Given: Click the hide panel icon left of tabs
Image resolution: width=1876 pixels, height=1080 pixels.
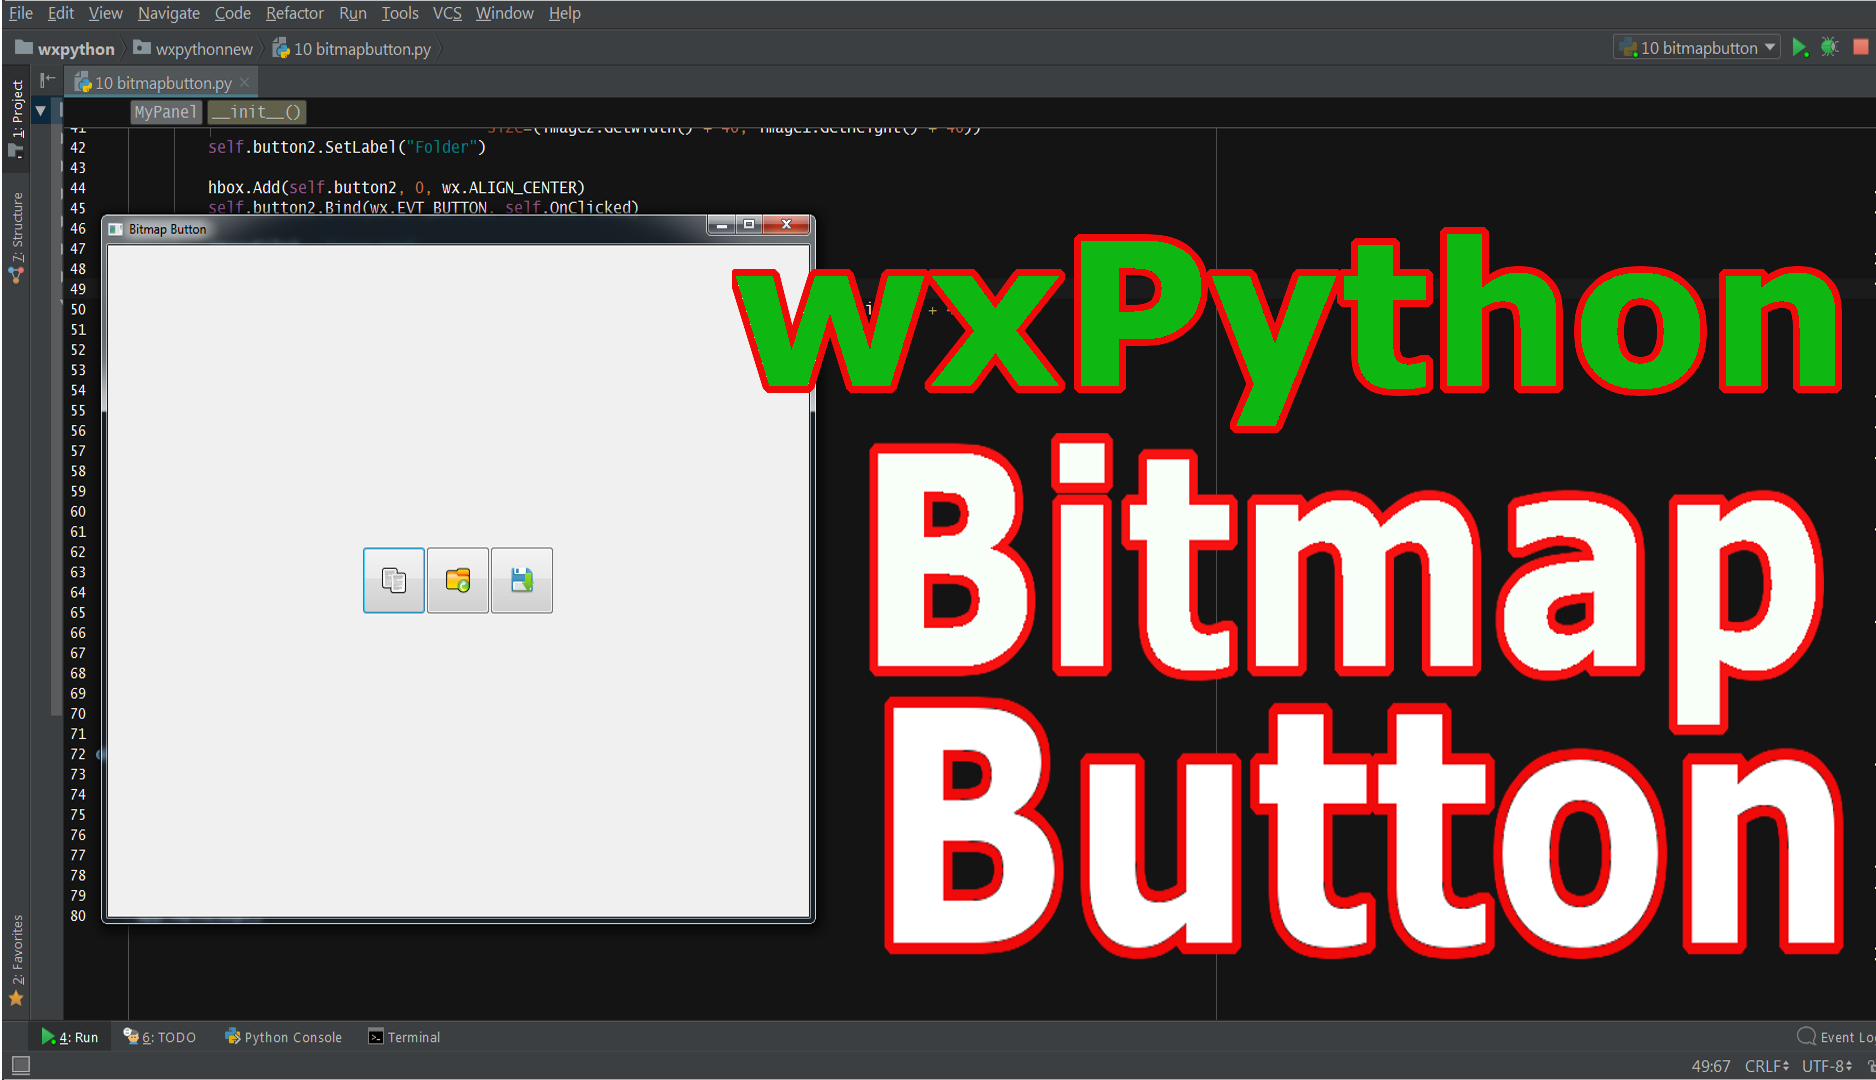Looking at the screenshot, I should point(47,80).
